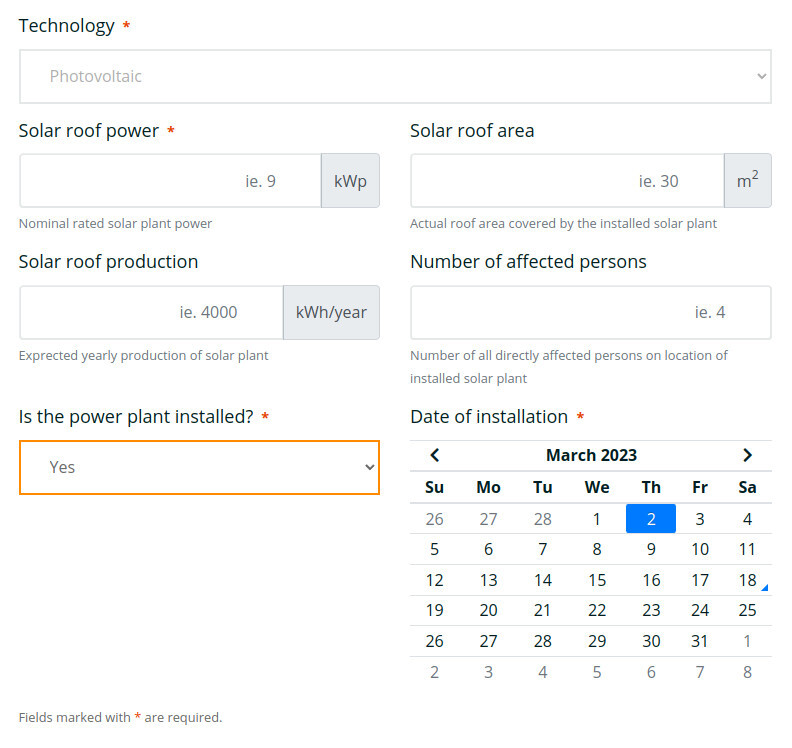Click the Solar roof production field
792x748 pixels.
151,312
